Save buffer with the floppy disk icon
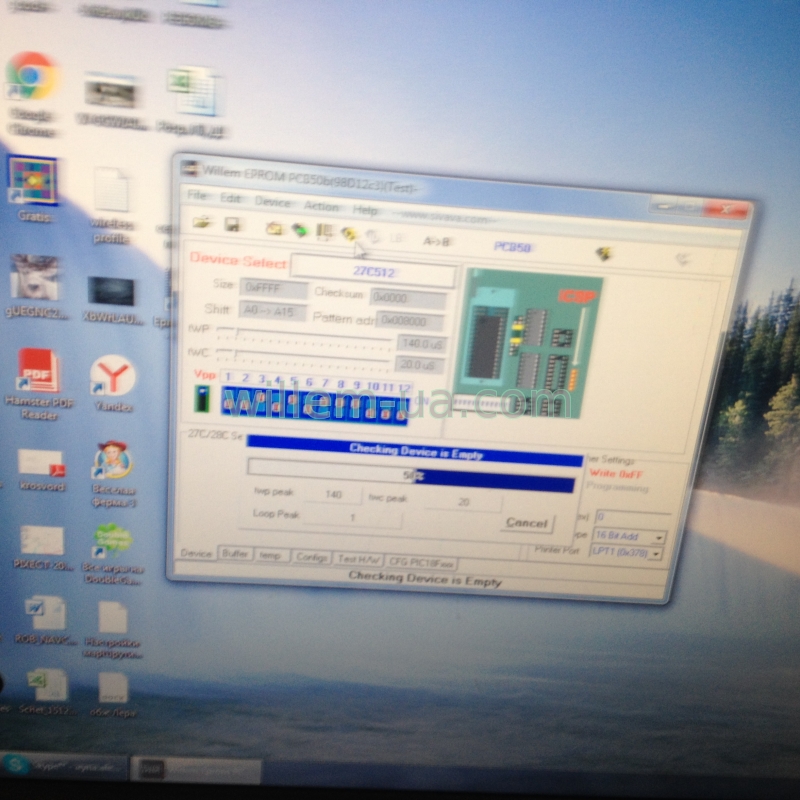This screenshot has height=800, width=800. pyautogui.click(x=232, y=224)
